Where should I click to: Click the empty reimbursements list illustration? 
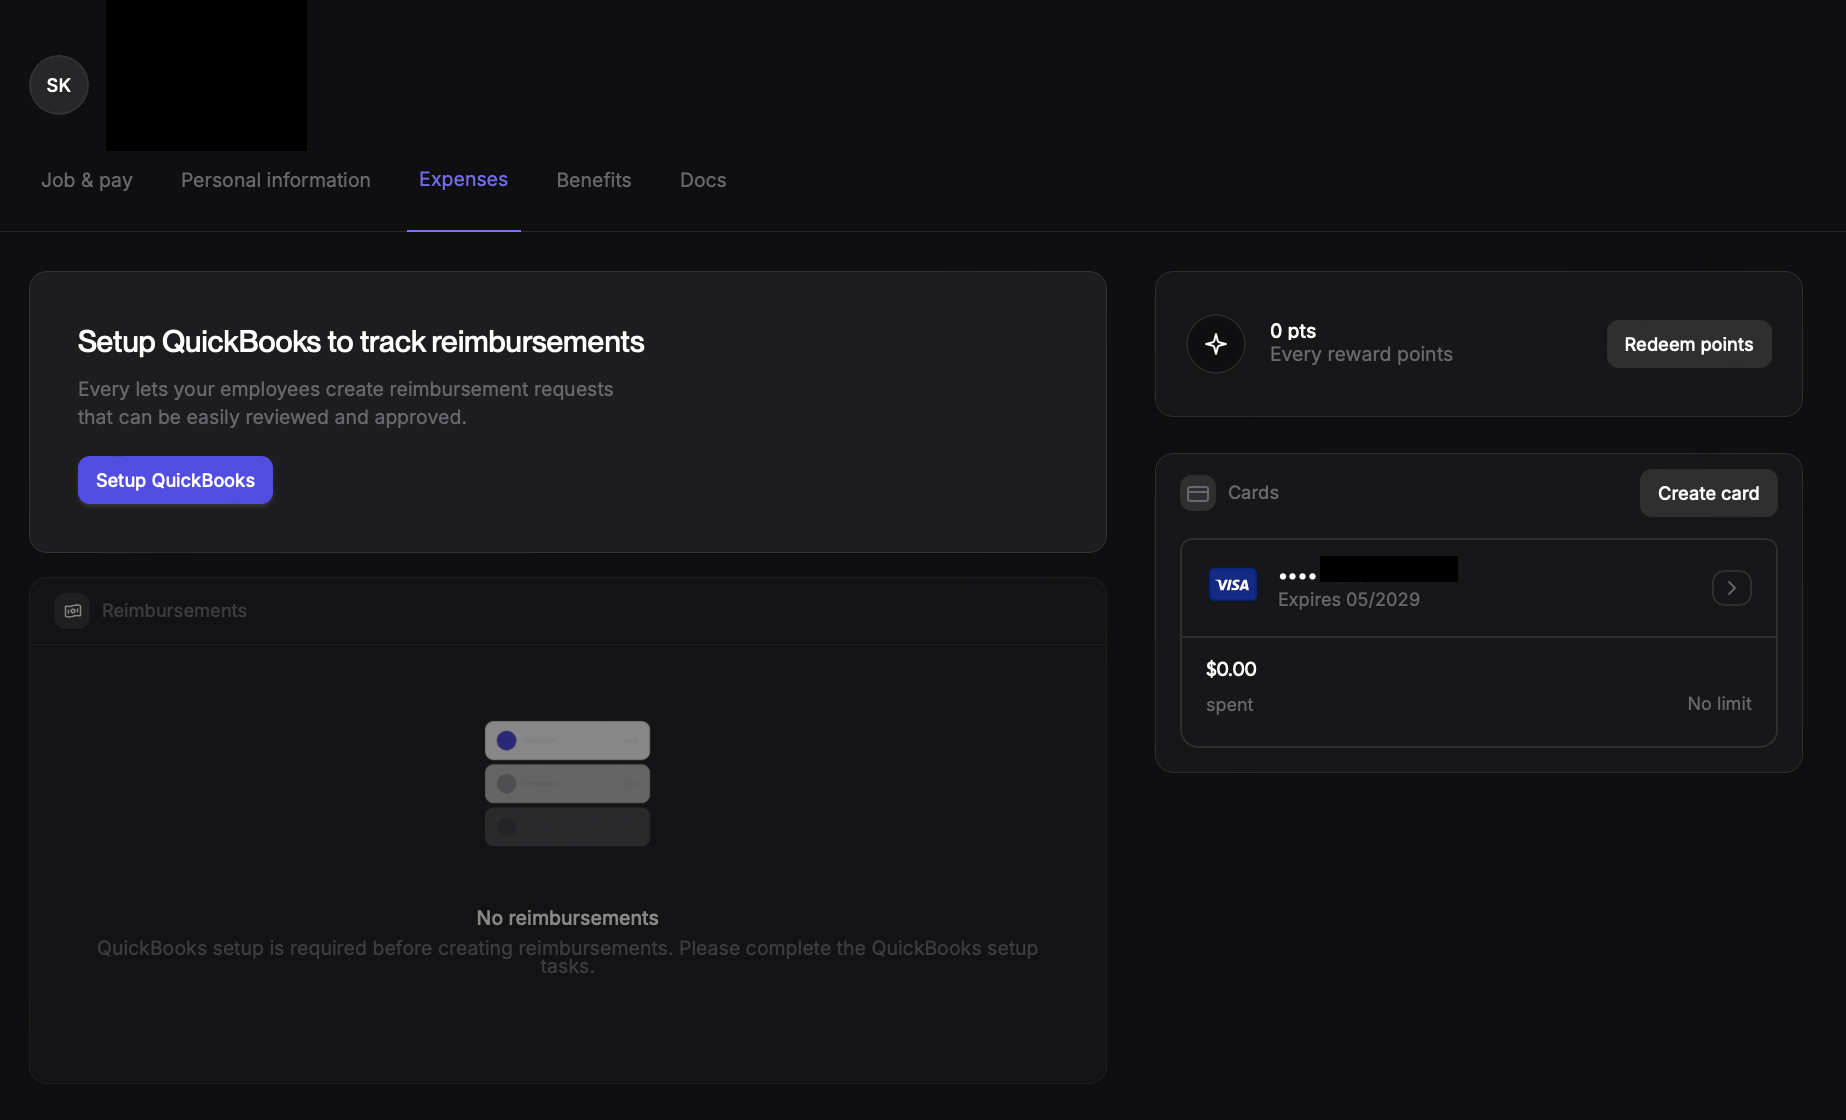pos(567,783)
